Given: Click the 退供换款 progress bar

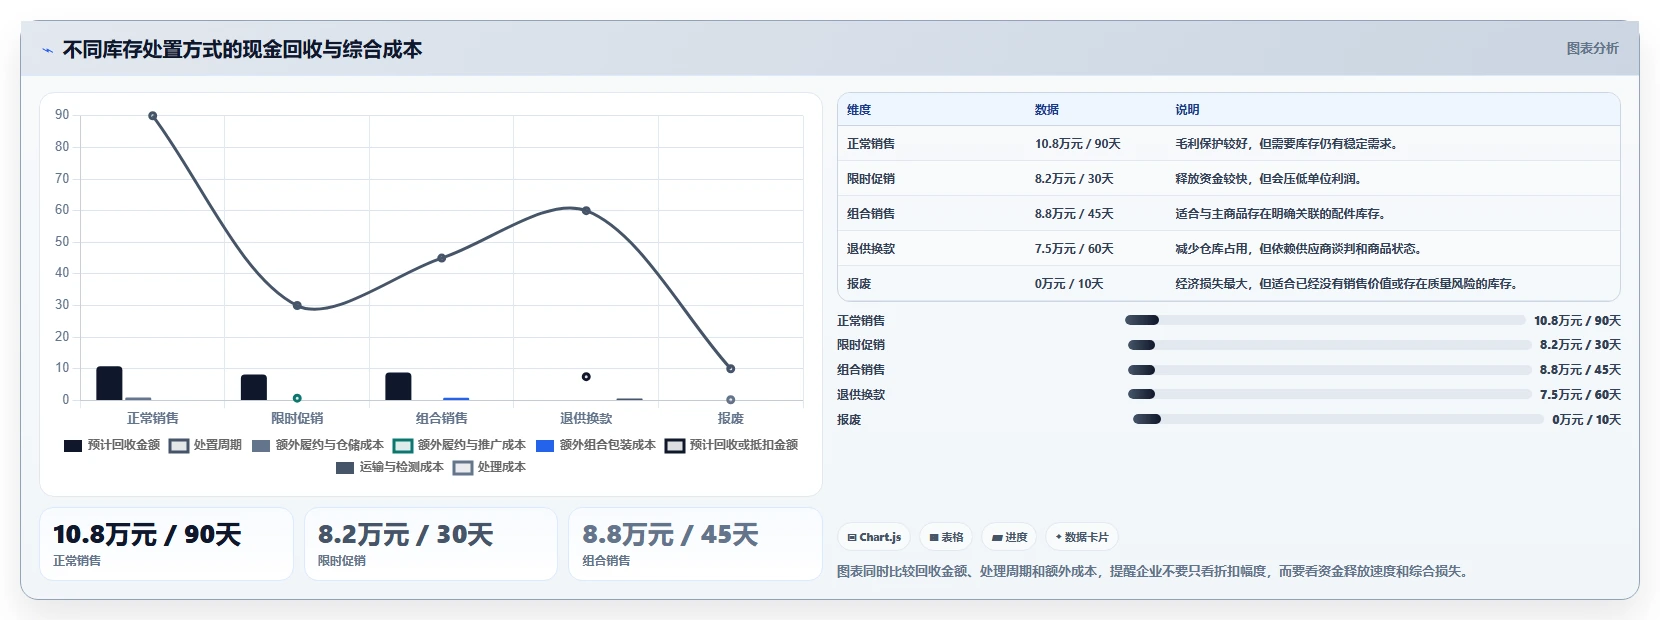Looking at the screenshot, I should (x=1329, y=394).
